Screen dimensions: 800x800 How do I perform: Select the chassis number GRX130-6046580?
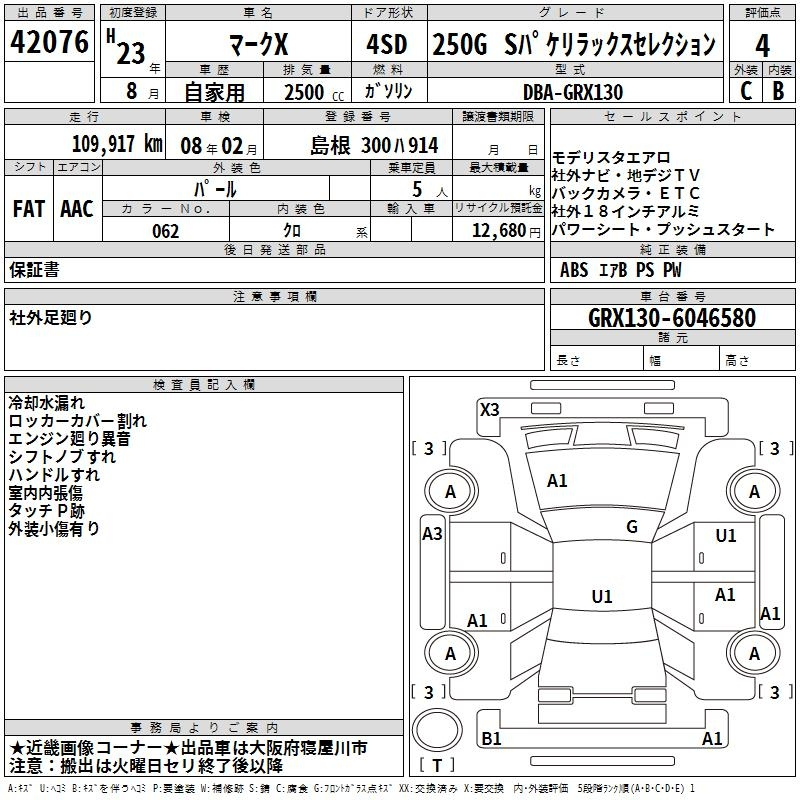coord(671,318)
